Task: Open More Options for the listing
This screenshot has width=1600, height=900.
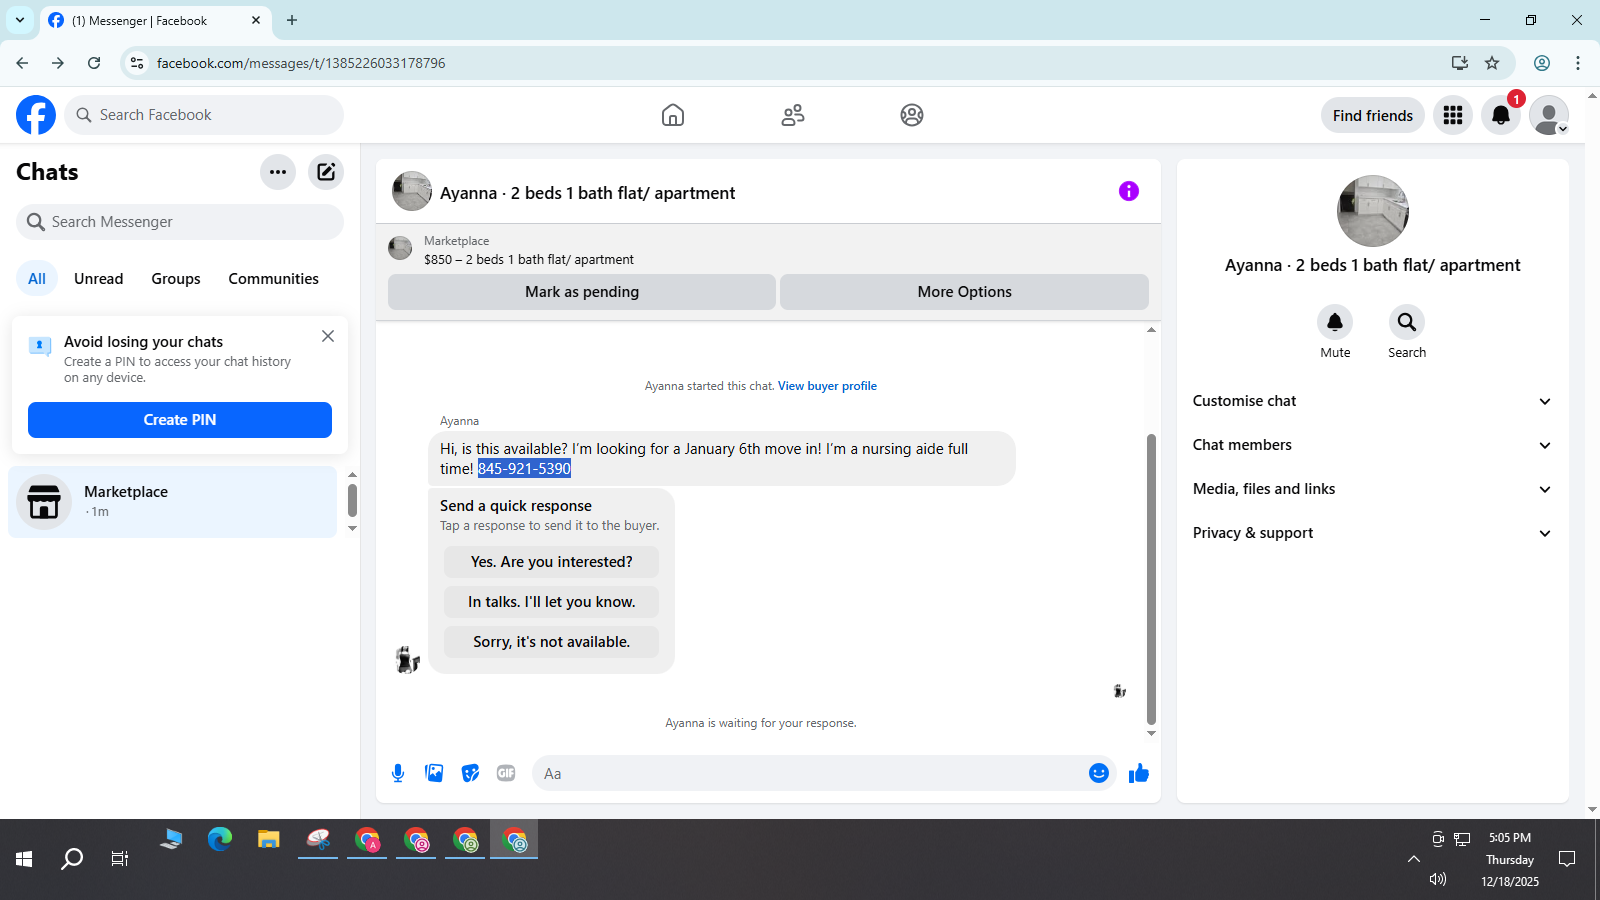Action: 965,292
